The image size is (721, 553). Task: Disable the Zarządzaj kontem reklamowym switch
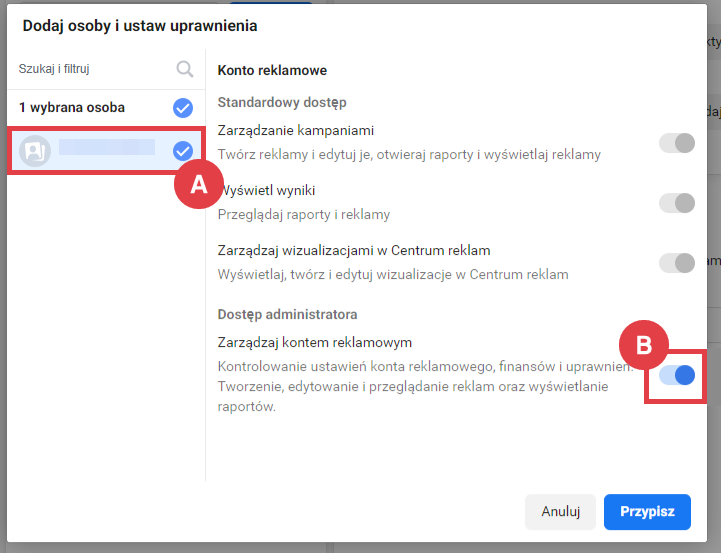pyautogui.click(x=677, y=375)
